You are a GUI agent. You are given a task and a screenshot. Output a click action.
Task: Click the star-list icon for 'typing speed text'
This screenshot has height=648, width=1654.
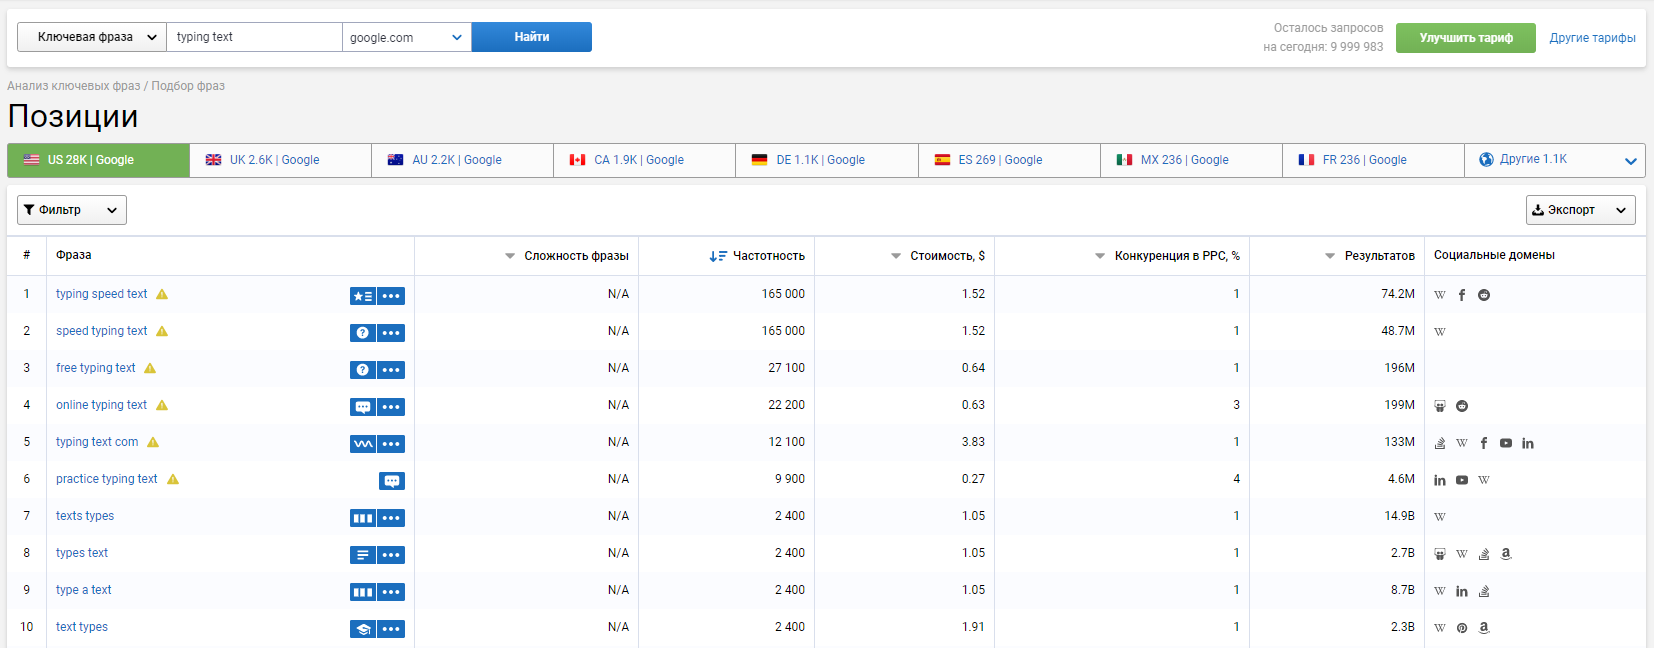pyautogui.click(x=362, y=296)
